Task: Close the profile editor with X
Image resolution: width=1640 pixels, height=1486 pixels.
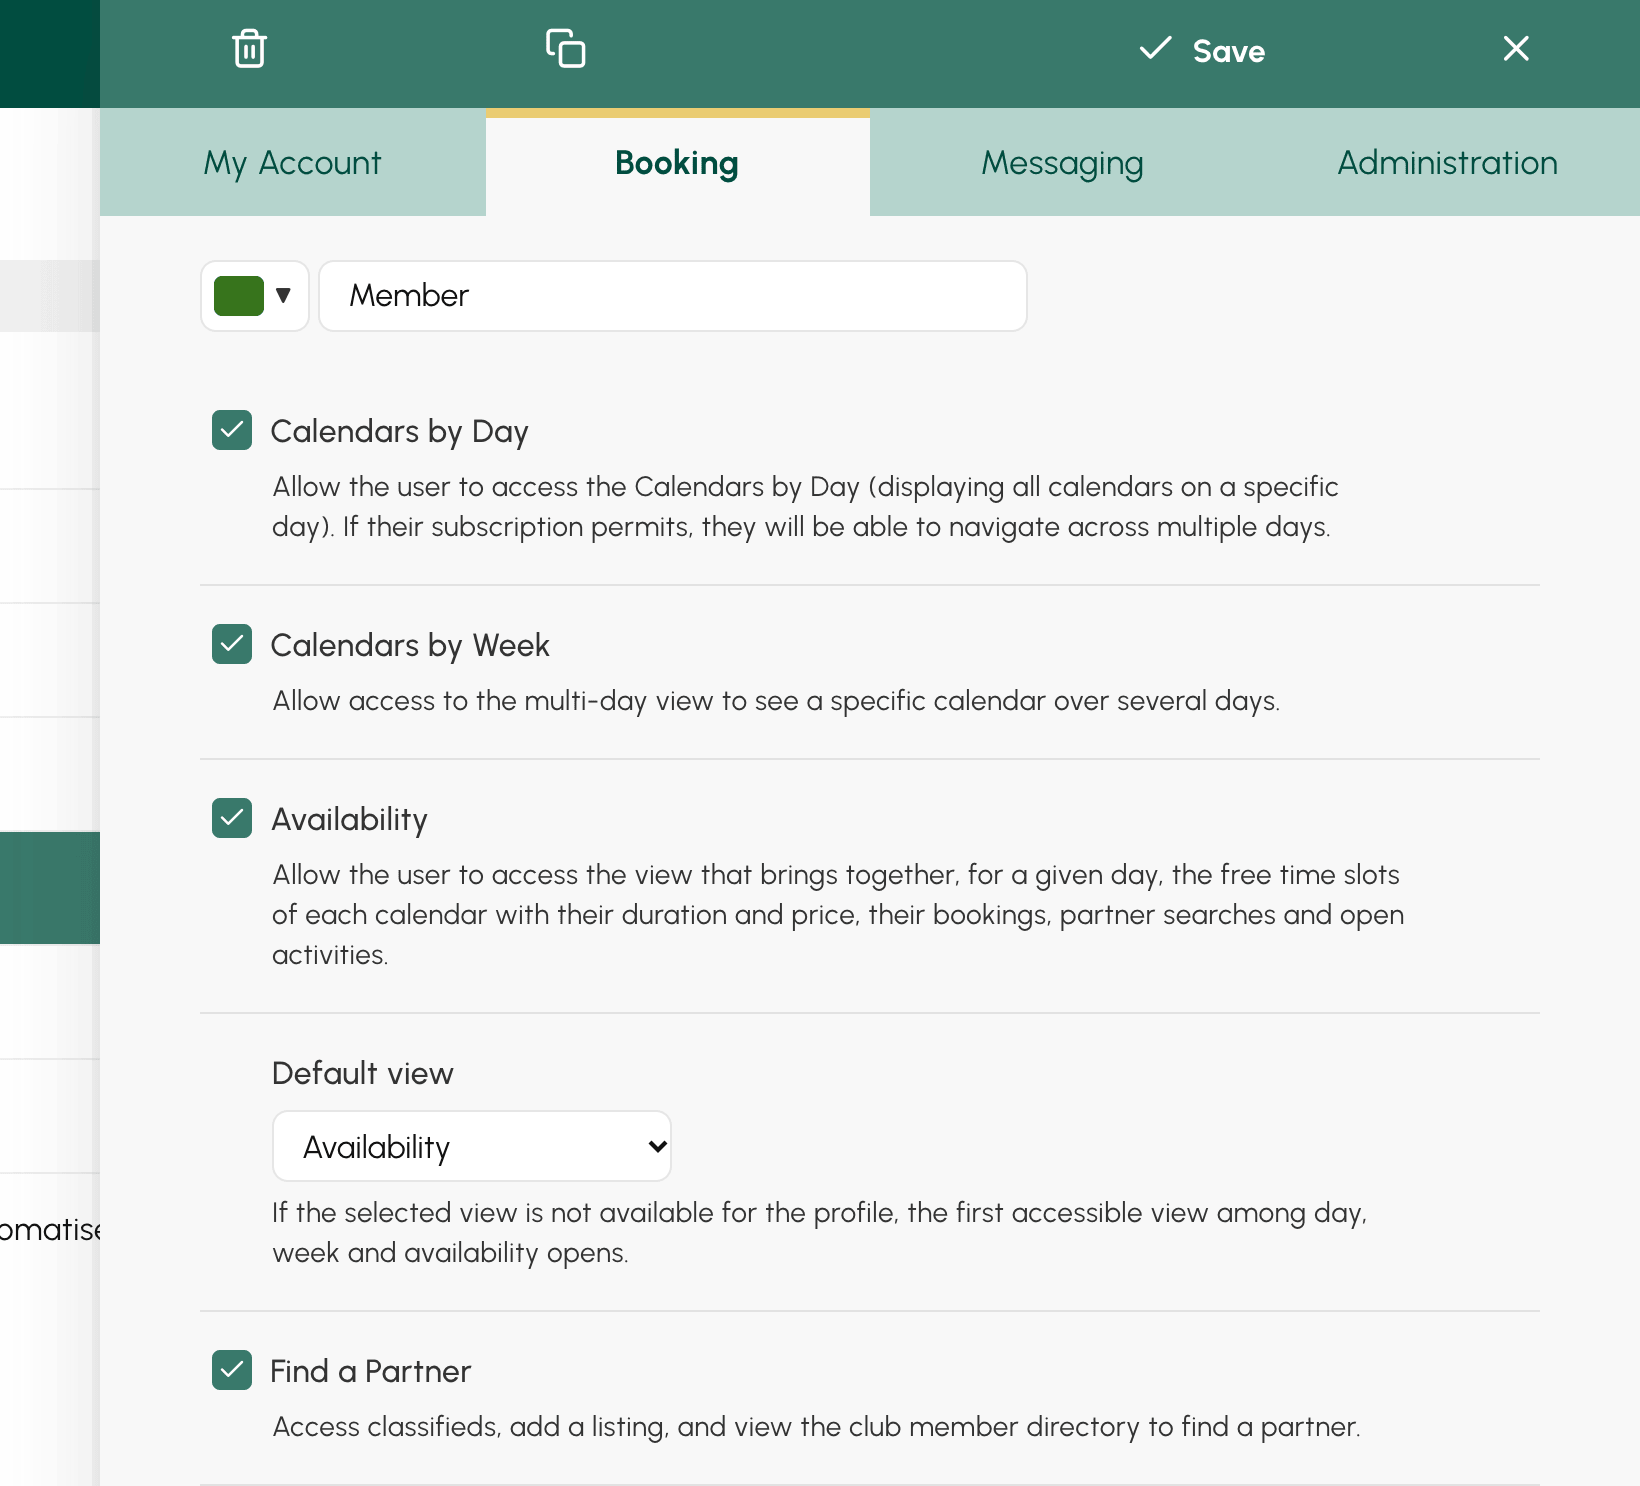Action: 1515,48
